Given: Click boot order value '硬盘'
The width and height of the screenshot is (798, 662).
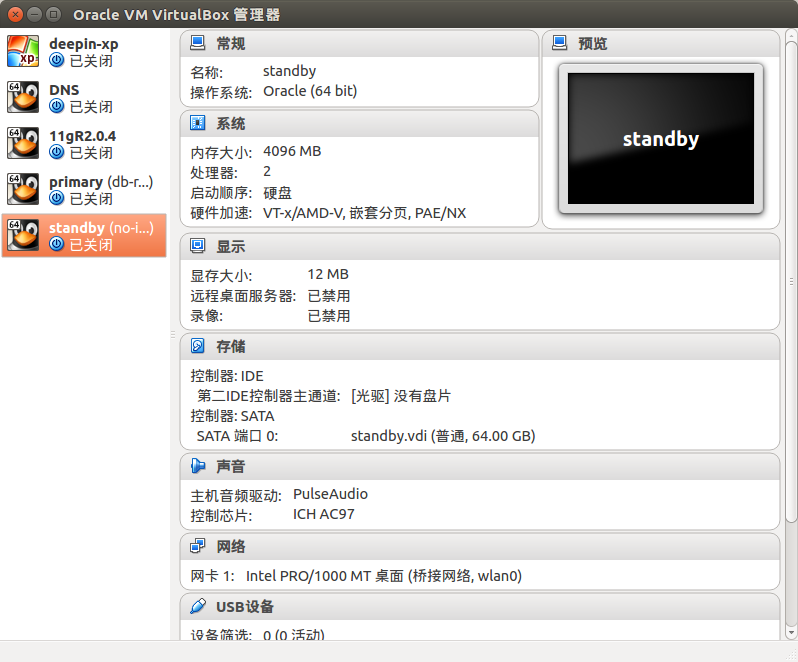Looking at the screenshot, I should coord(277,193).
